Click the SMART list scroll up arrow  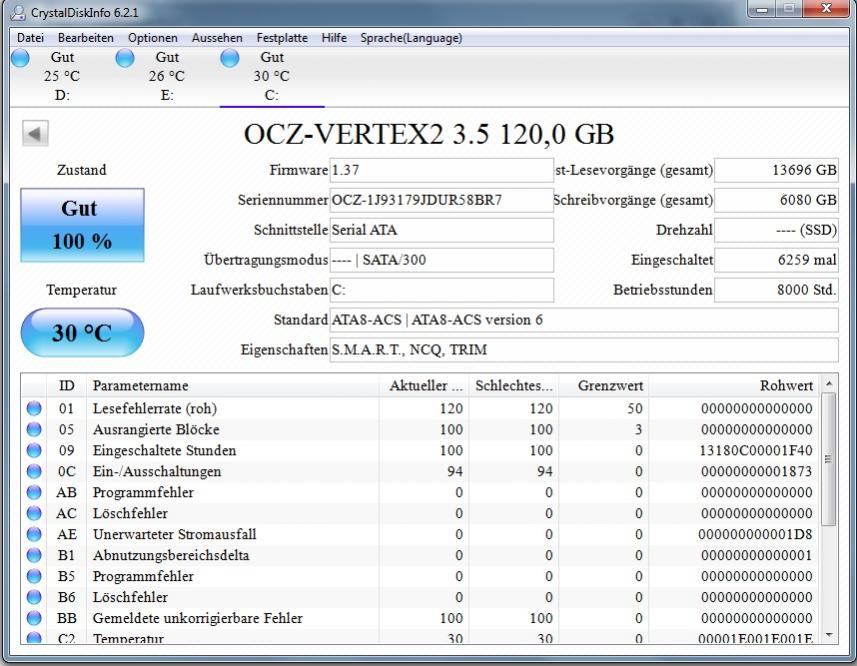click(829, 384)
